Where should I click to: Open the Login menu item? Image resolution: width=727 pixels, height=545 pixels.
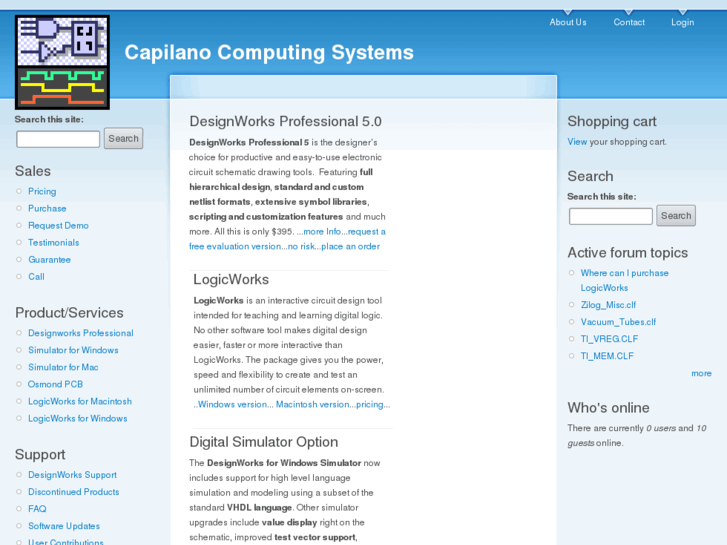coord(682,22)
